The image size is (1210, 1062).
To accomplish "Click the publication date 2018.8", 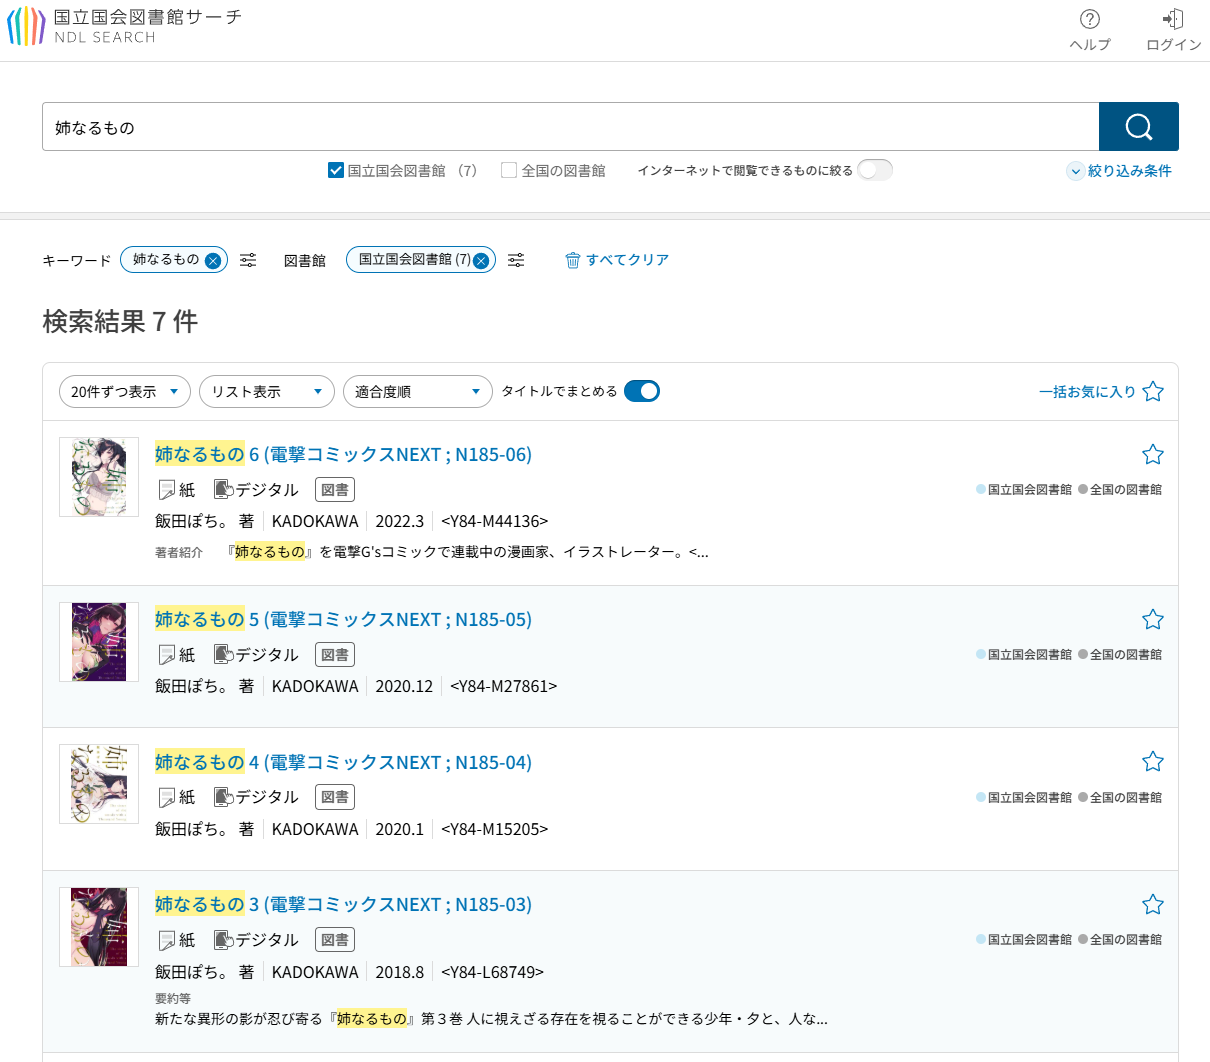I will (400, 972).
